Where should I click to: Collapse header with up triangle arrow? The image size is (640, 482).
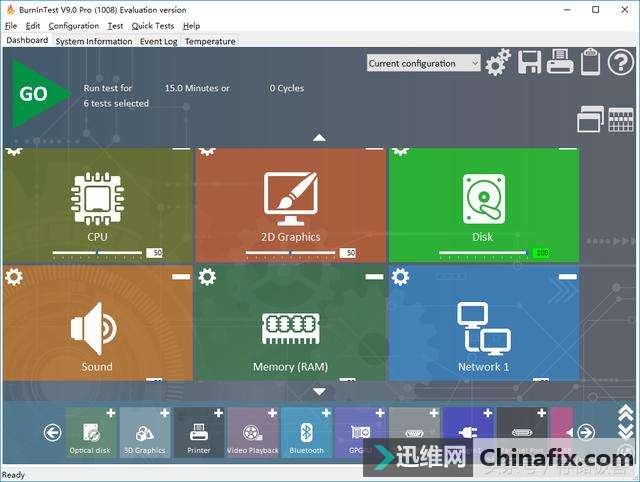click(319, 138)
